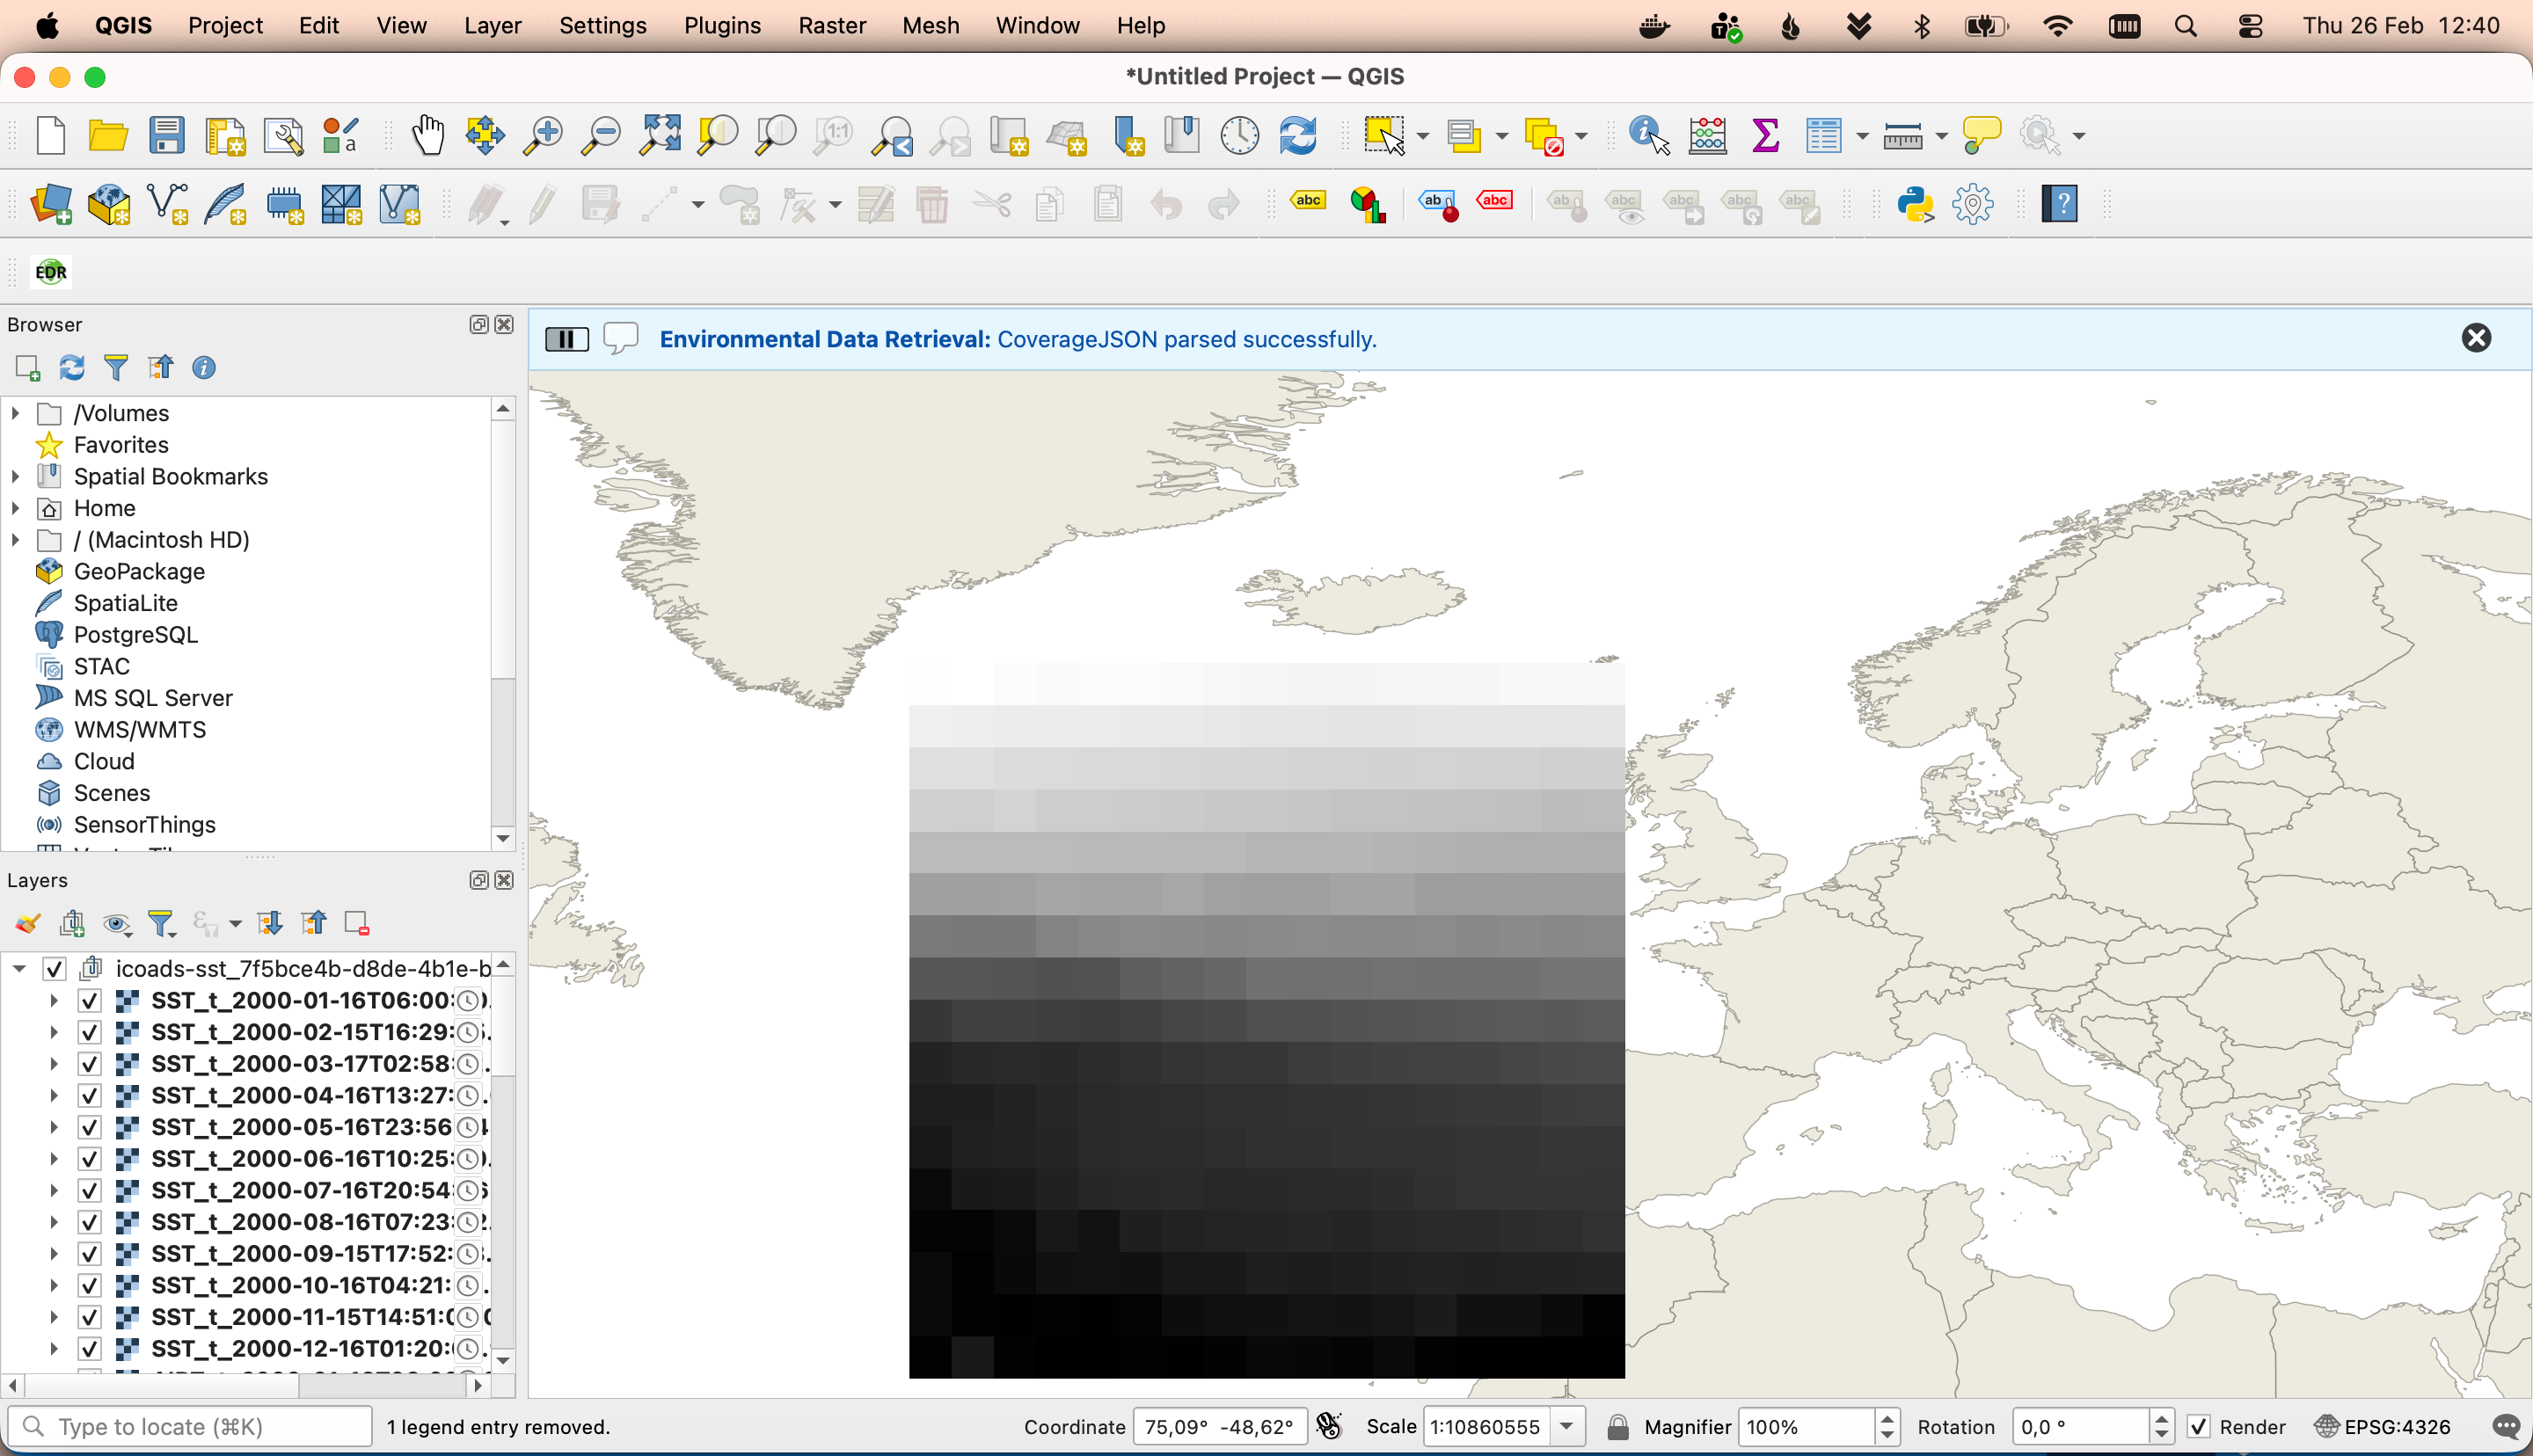Open the Python Console icon

pos(1914,205)
